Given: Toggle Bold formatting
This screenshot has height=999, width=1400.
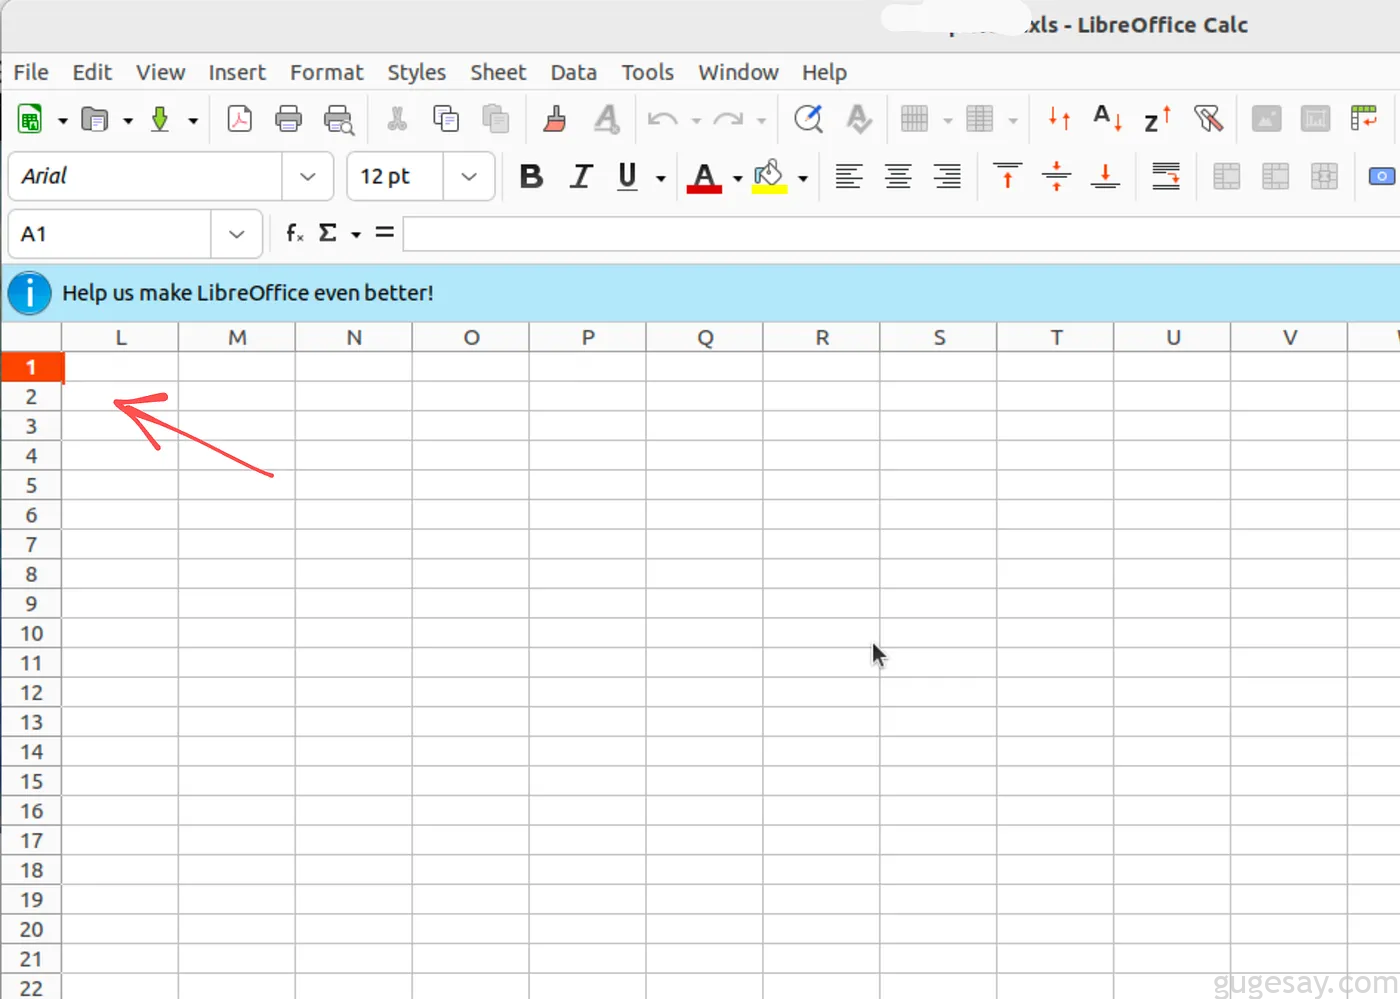Looking at the screenshot, I should point(531,176).
